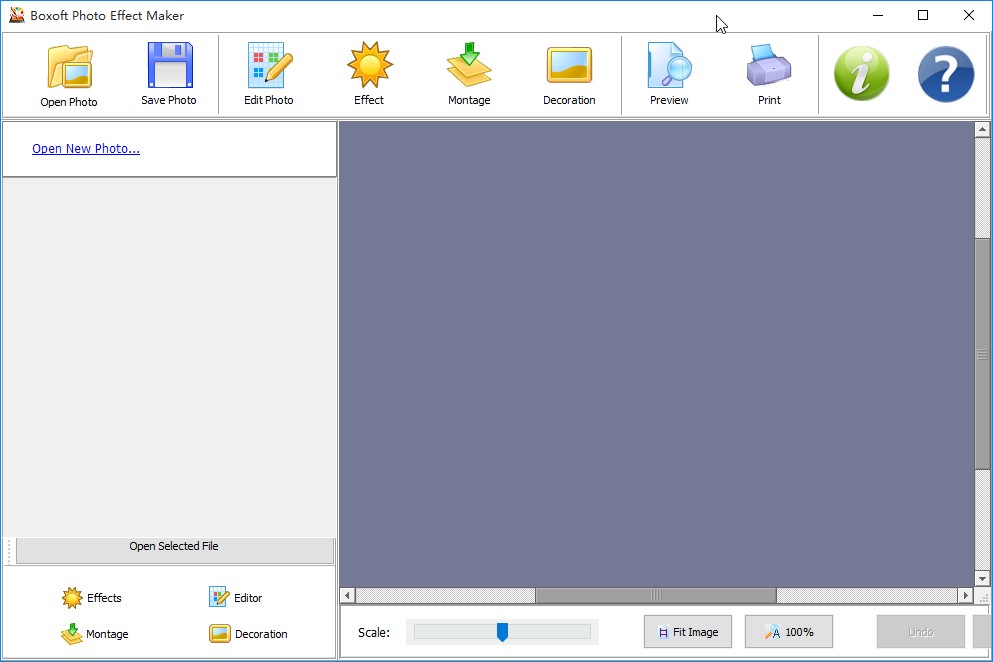Minimize the Boxoft Photo Effect Maker window
Viewport: 993px width, 662px height.
click(x=878, y=15)
